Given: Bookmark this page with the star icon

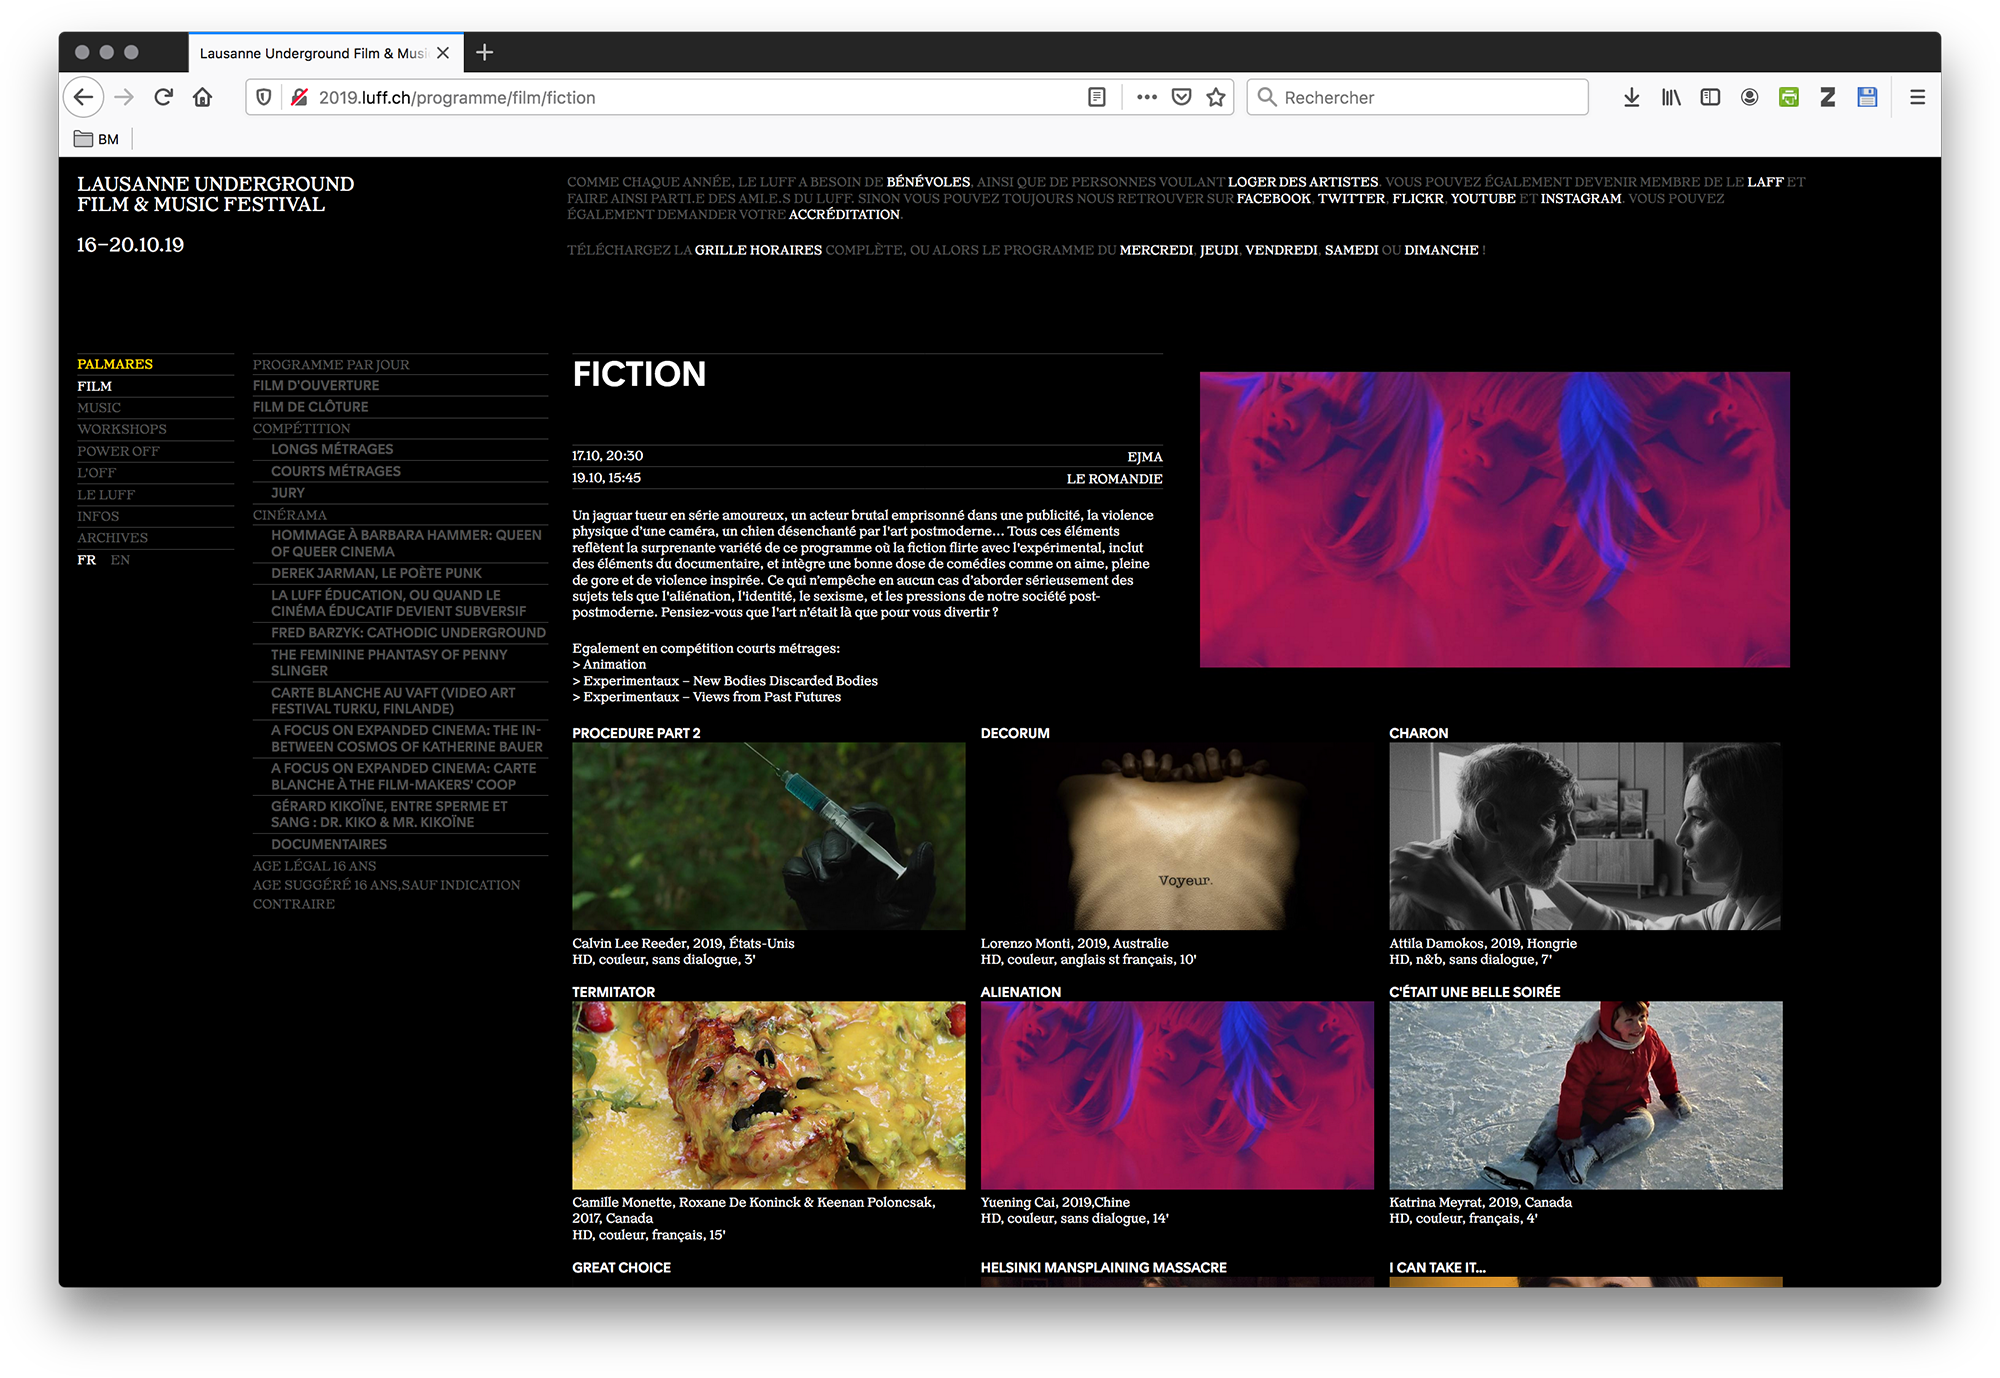Looking at the screenshot, I should [1216, 97].
